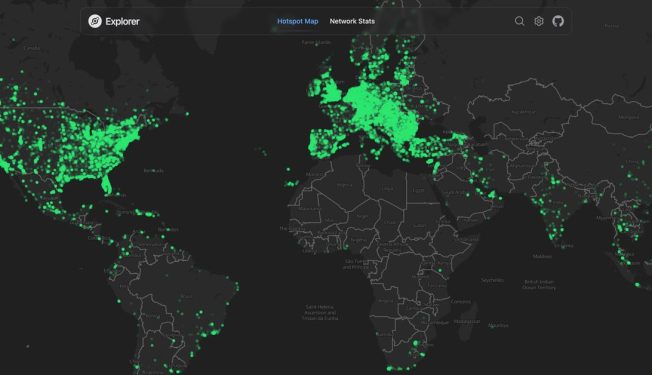
Task: Click the Madagascar map label
Action: pyautogui.click(x=467, y=321)
